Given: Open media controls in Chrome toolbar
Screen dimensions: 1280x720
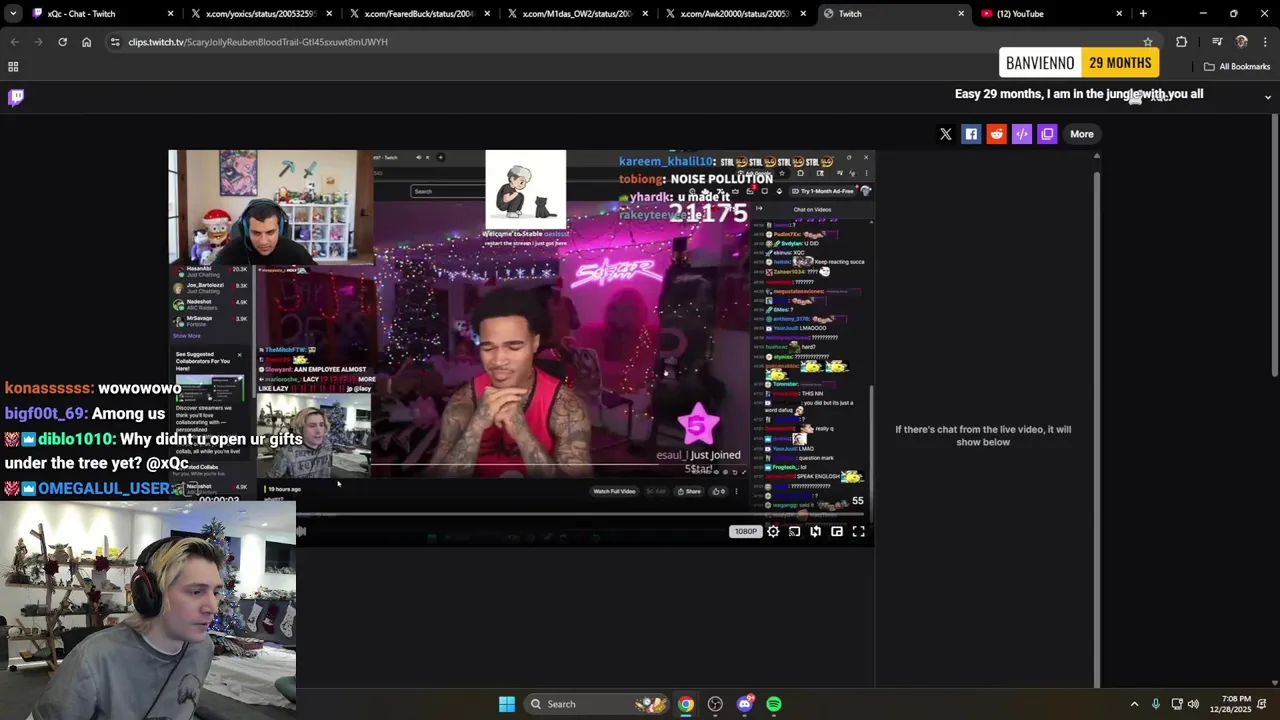Looking at the screenshot, I should (x=1217, y=42).
